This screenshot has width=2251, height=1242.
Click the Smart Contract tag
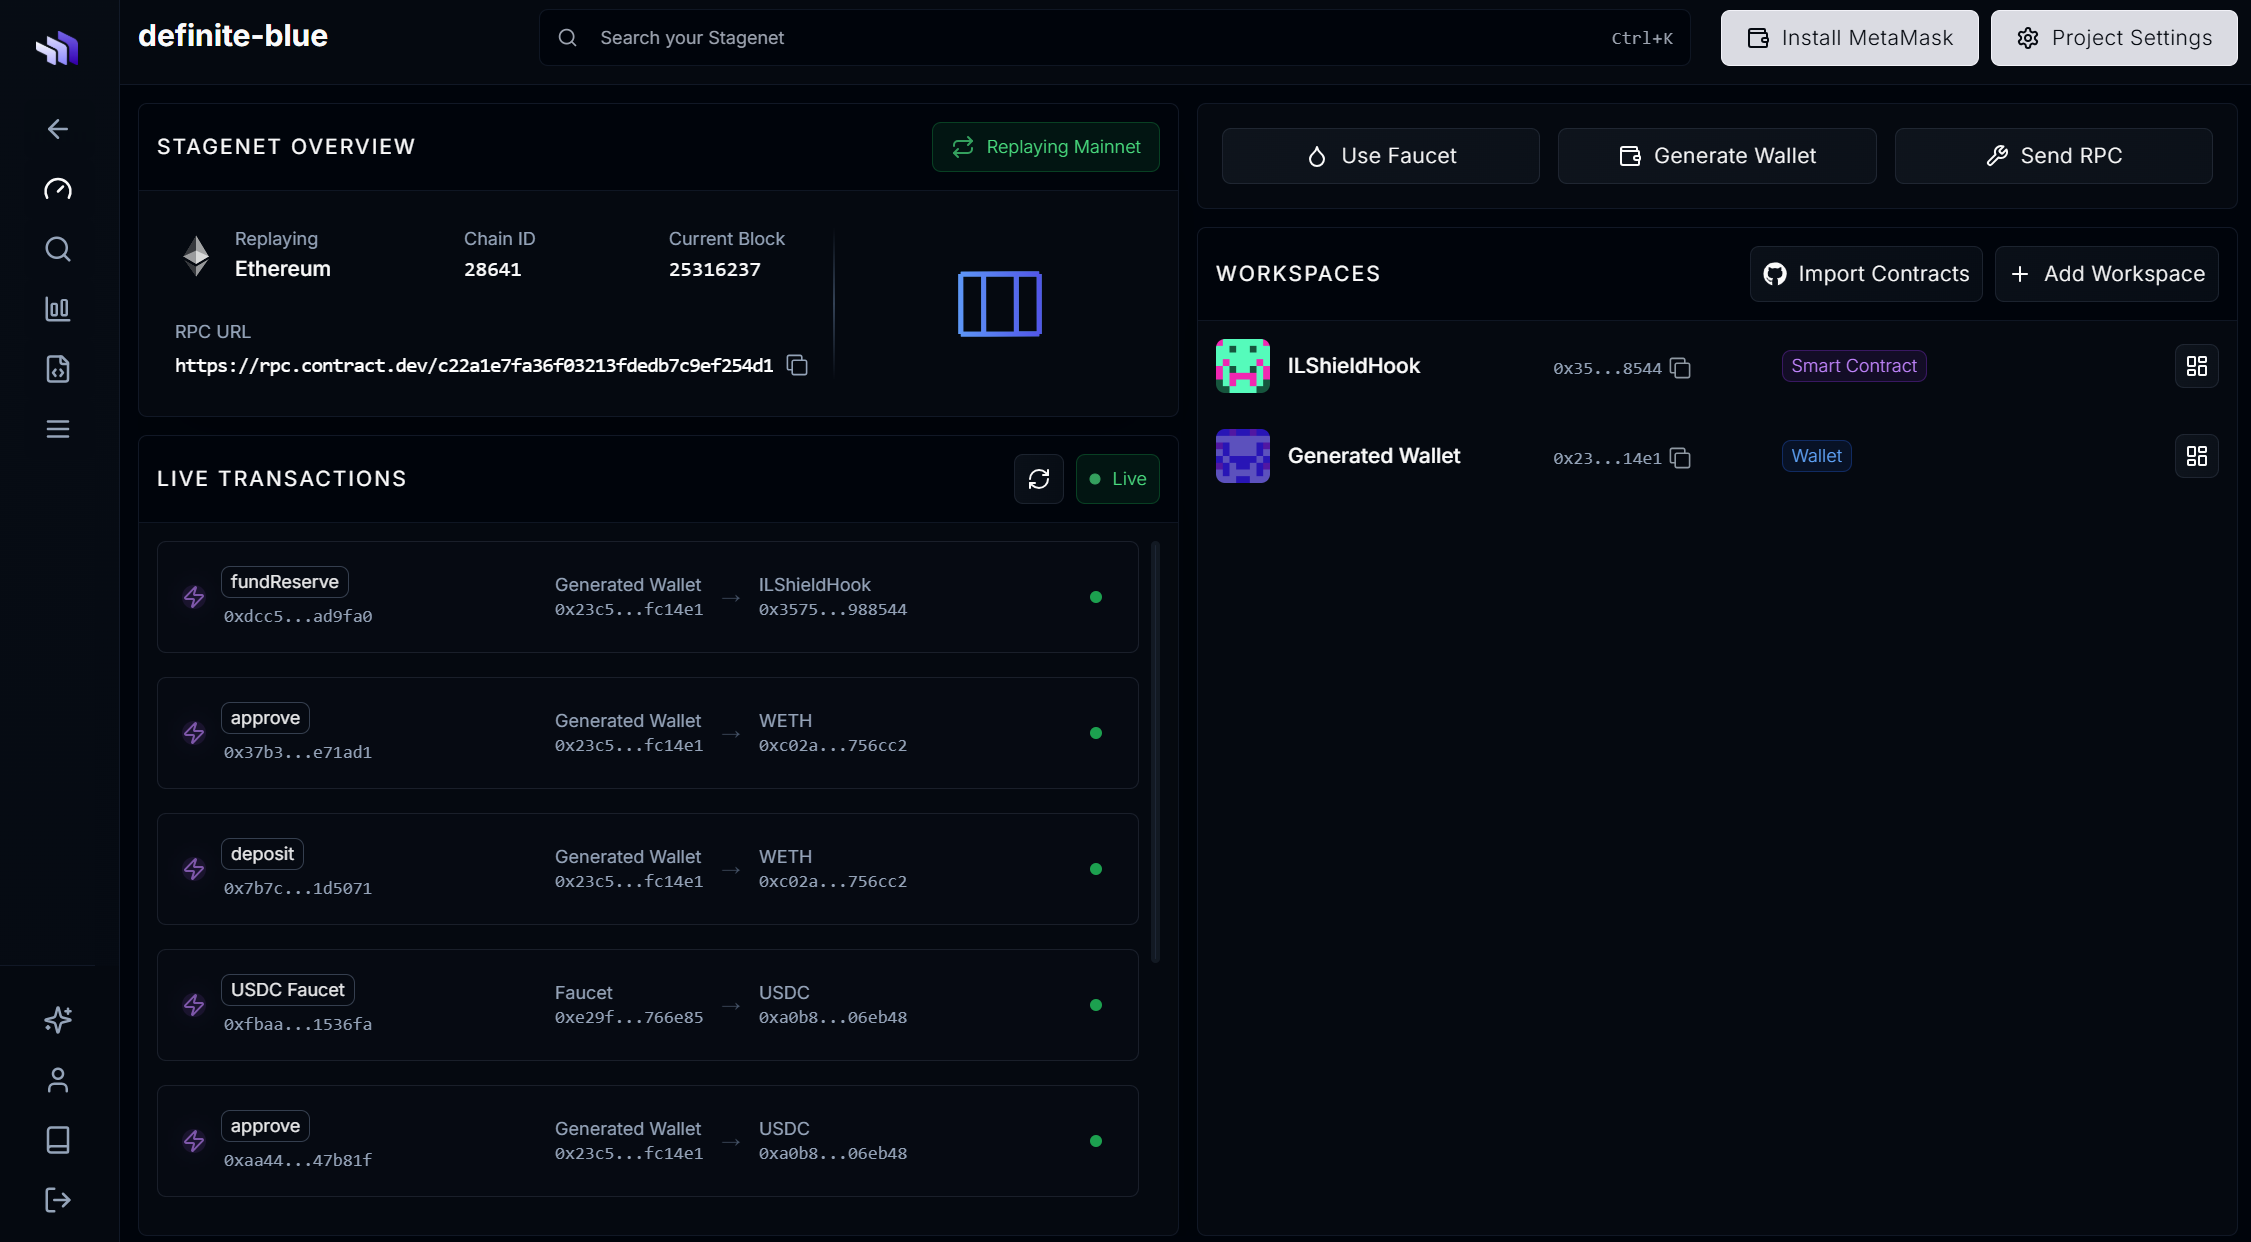click(x=1854, y=366)
